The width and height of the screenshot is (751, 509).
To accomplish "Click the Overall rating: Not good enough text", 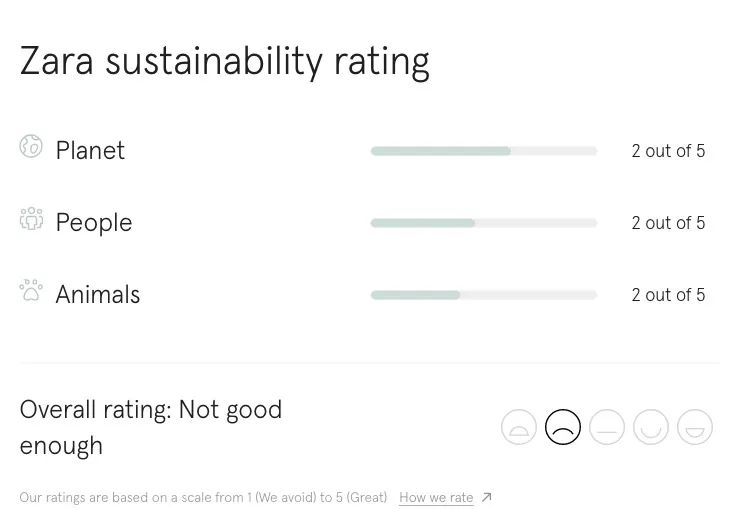I will pyautogui.click(x=150, y=427).
